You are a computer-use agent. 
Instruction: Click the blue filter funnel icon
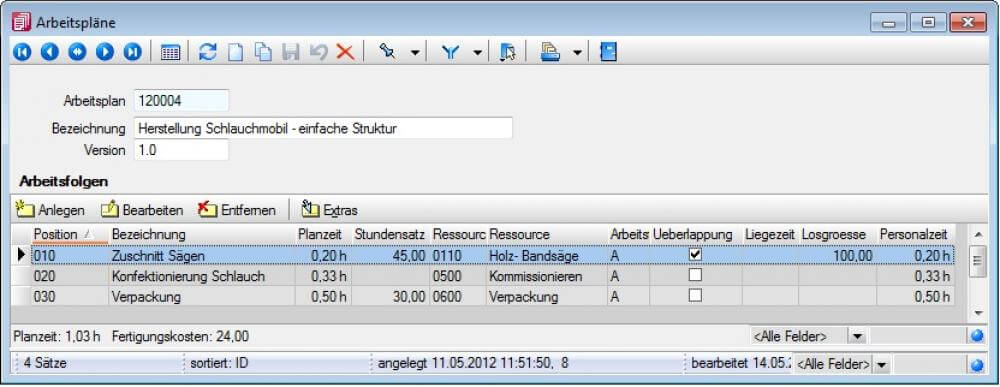click(x=451, y=53)
